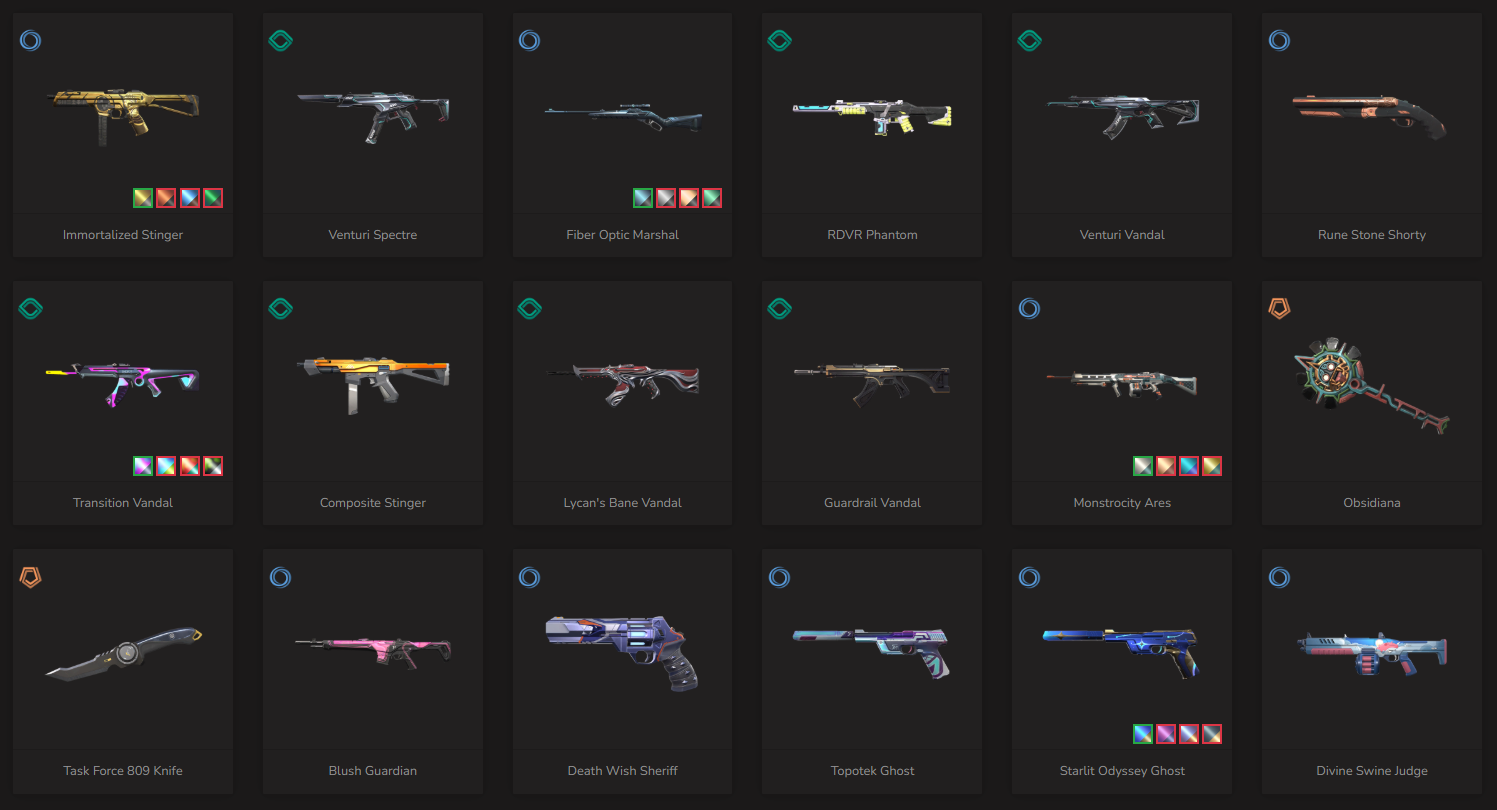
Task: Pick the purple variant swatch on Starlit Odyssey Ghost
Action: point(1166,734)
